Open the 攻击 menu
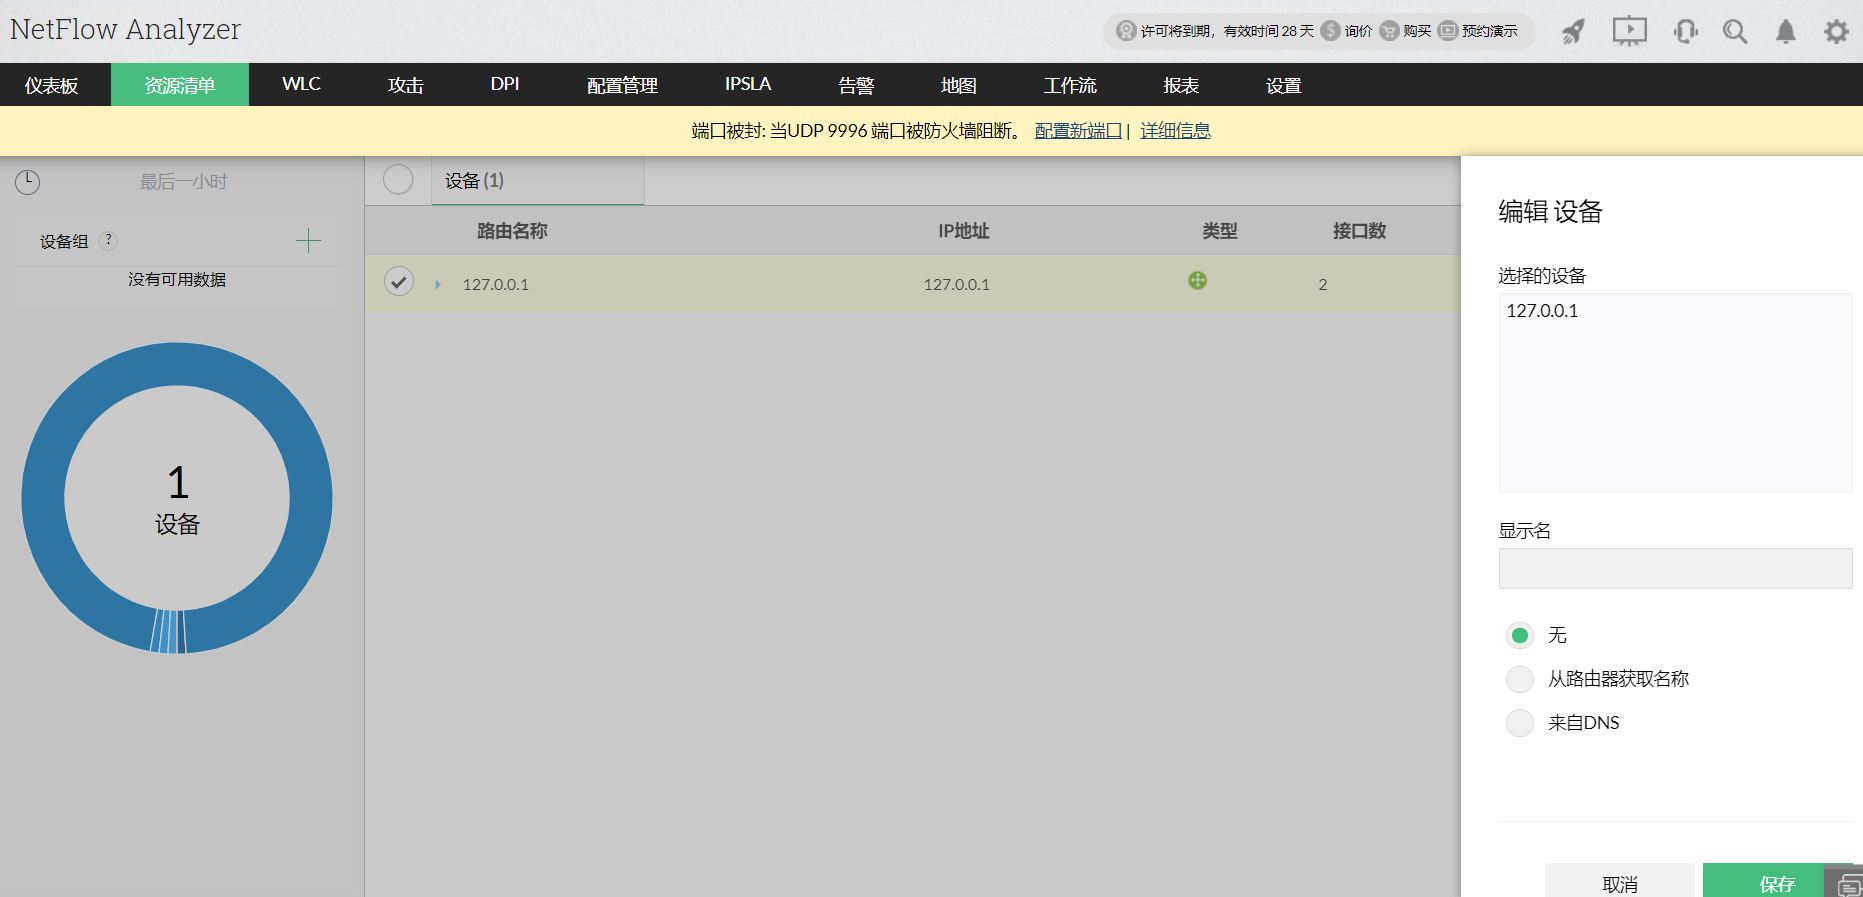1863x897 pixels. click(x=405, y=85)
